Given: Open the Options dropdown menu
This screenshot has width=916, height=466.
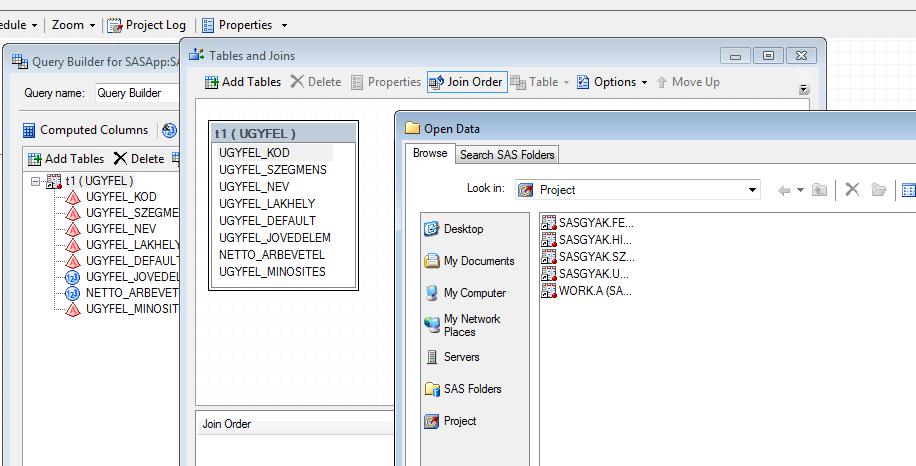Looking at the screenshot, I should tap(612, 82).
